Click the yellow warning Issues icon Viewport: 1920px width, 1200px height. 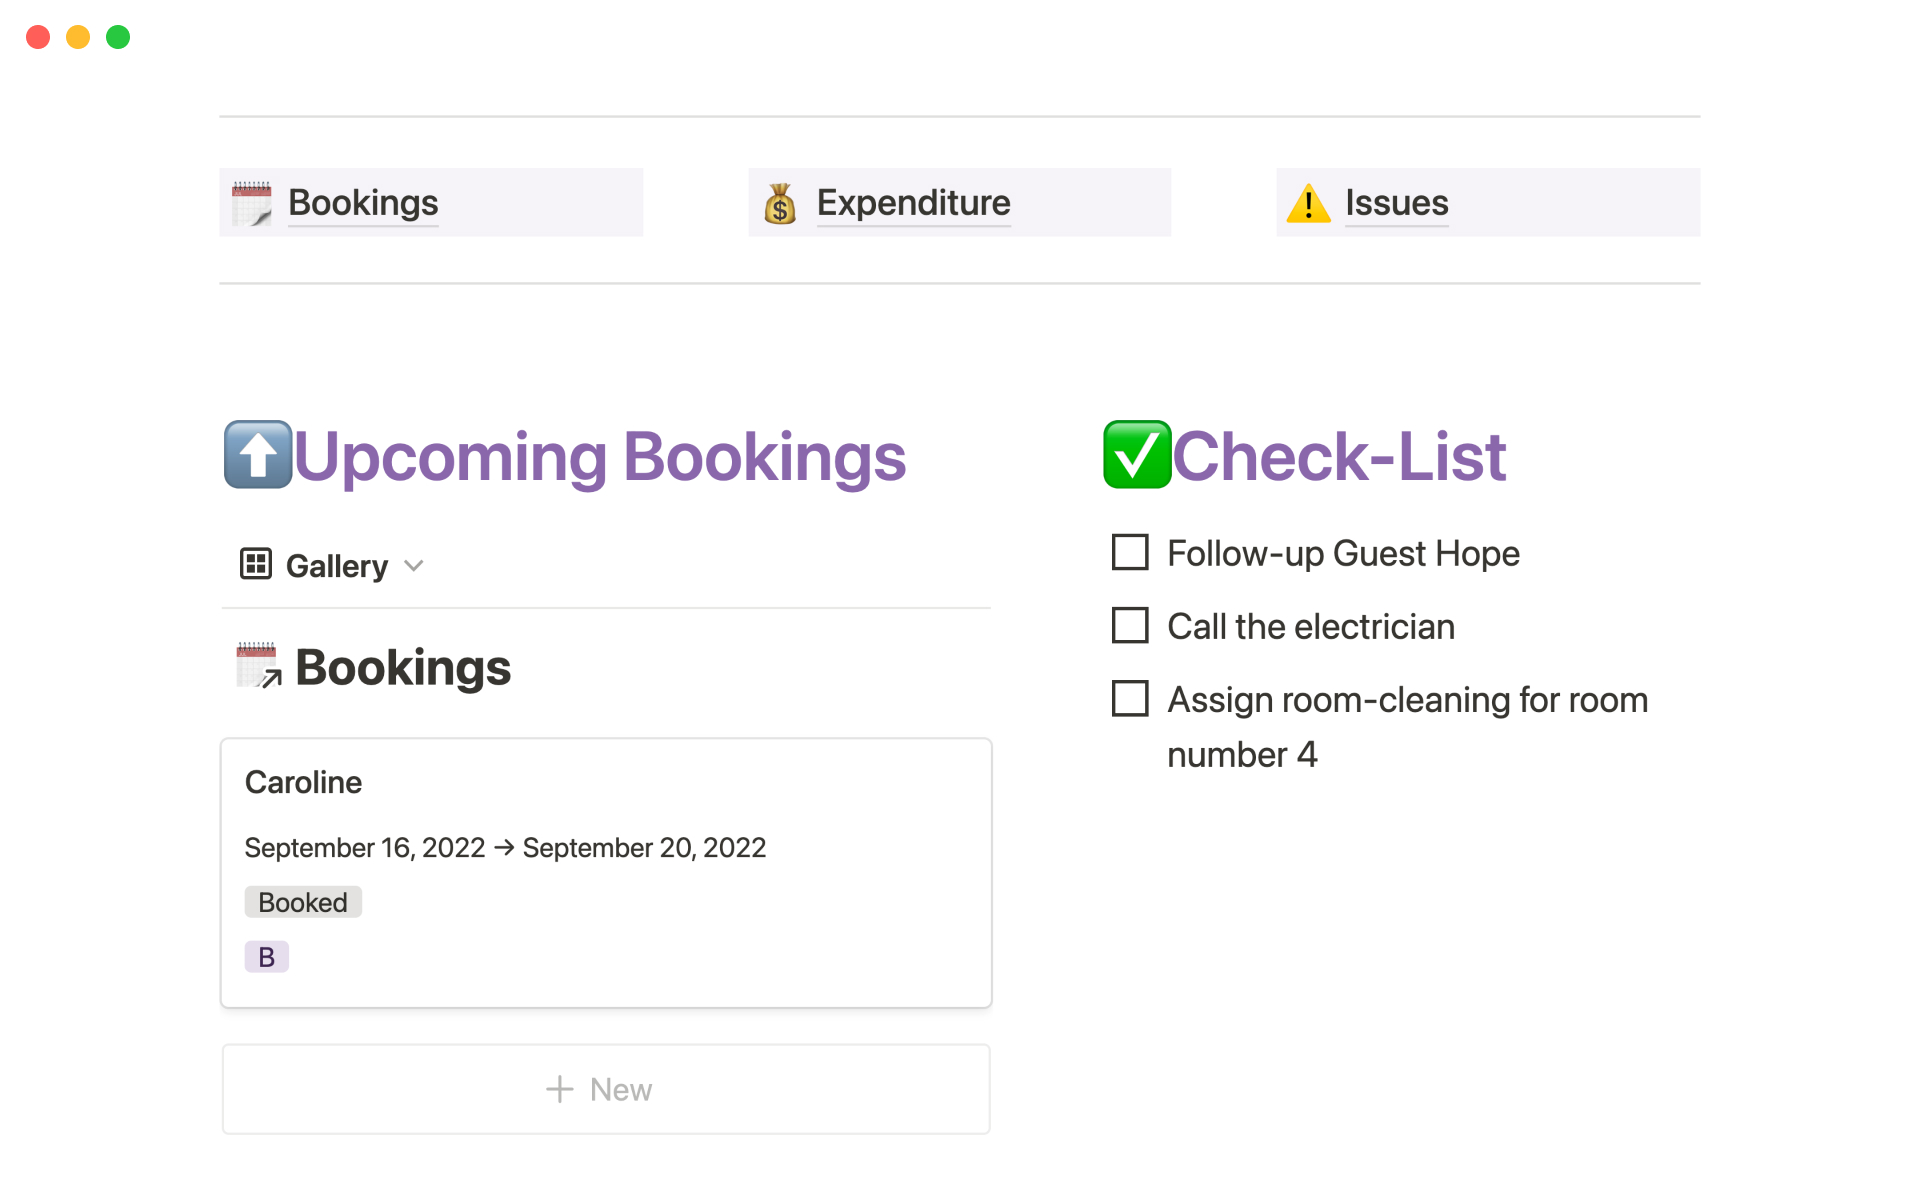tap(1308, 203)
